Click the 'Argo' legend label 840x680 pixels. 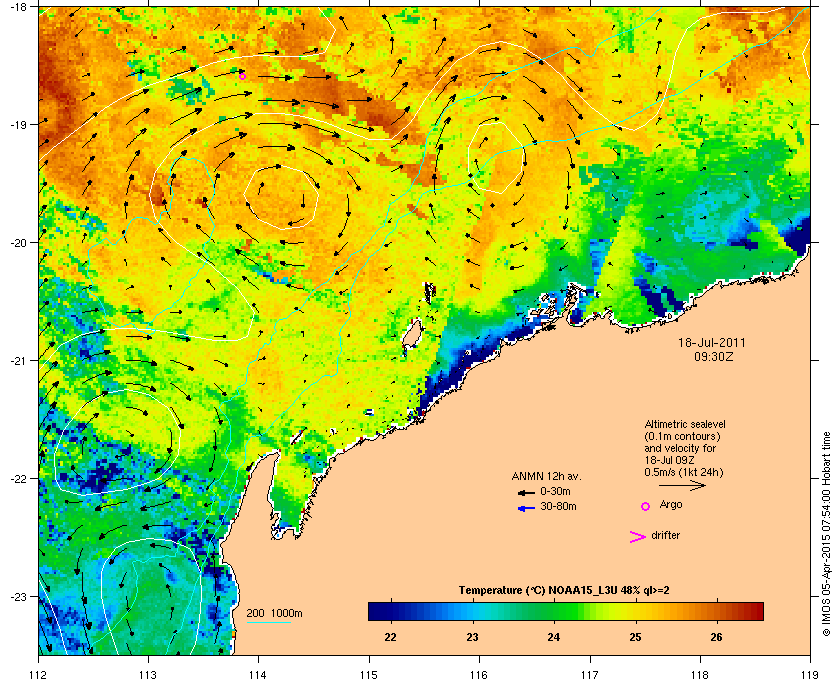[671, 505]
